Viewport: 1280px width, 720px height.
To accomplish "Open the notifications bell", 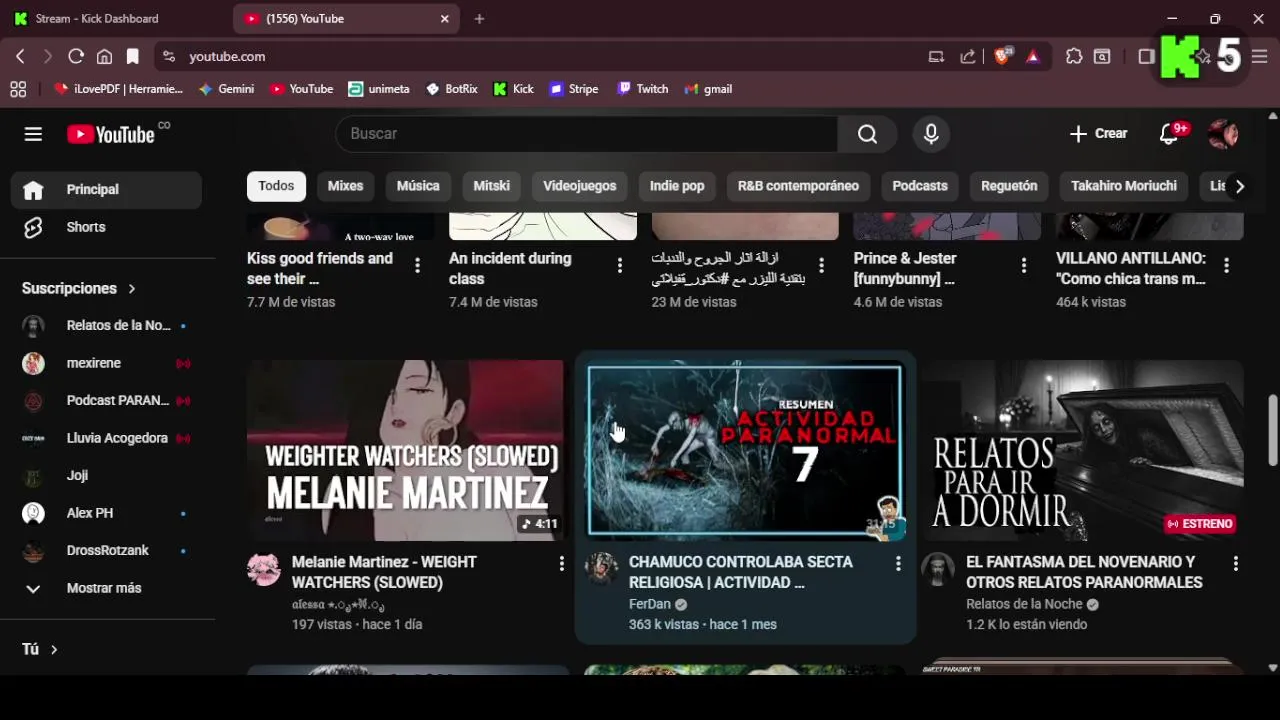I will (x=1169, y=134).
